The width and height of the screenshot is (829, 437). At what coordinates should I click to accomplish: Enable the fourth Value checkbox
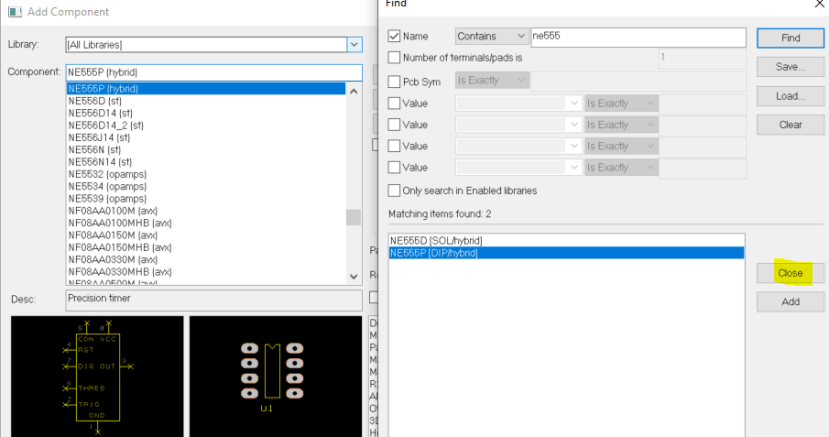[x=394, y=167]
